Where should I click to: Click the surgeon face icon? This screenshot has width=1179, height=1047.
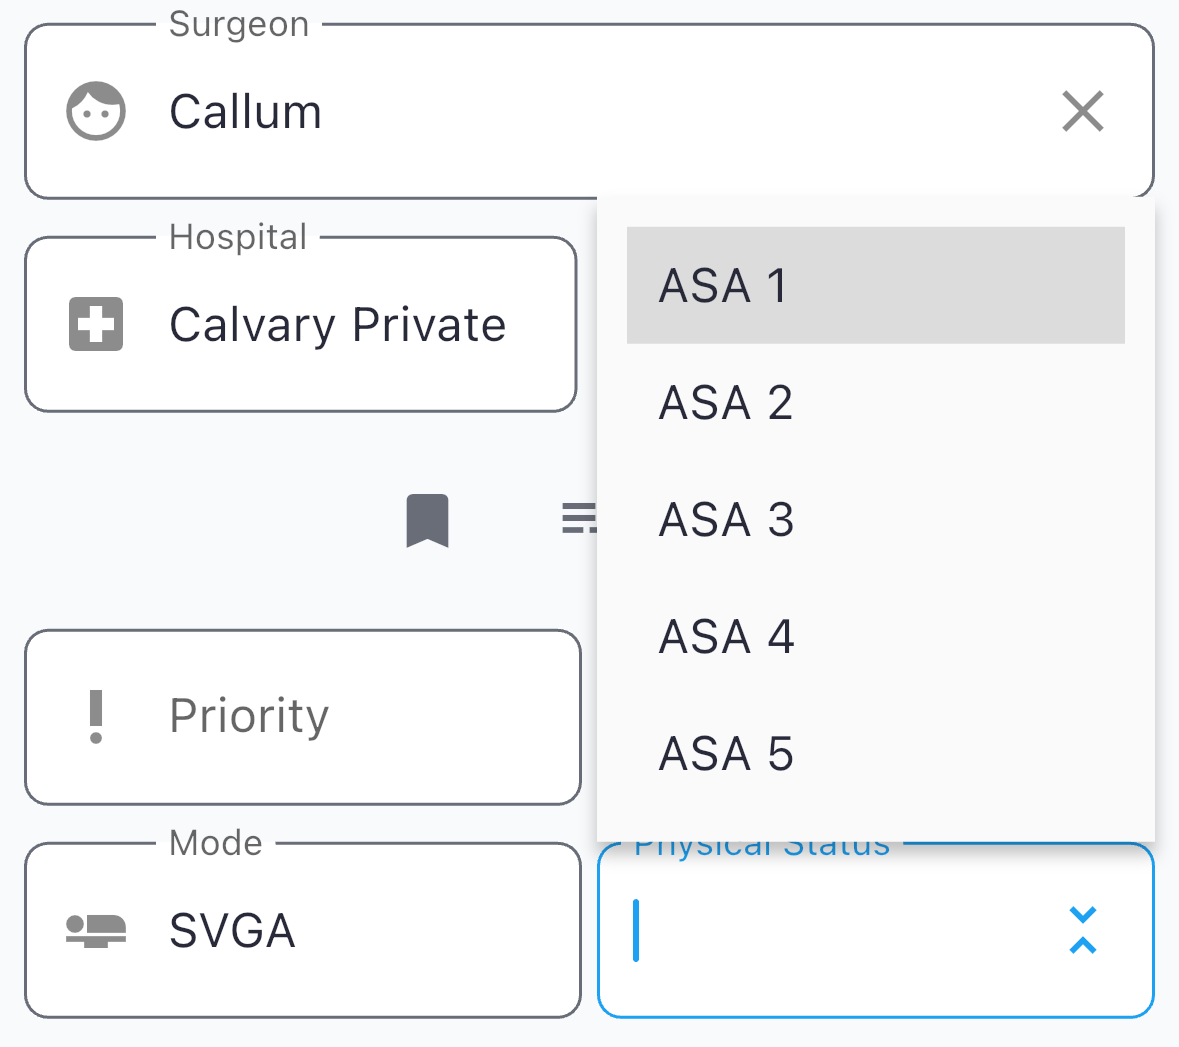[96, 111]
